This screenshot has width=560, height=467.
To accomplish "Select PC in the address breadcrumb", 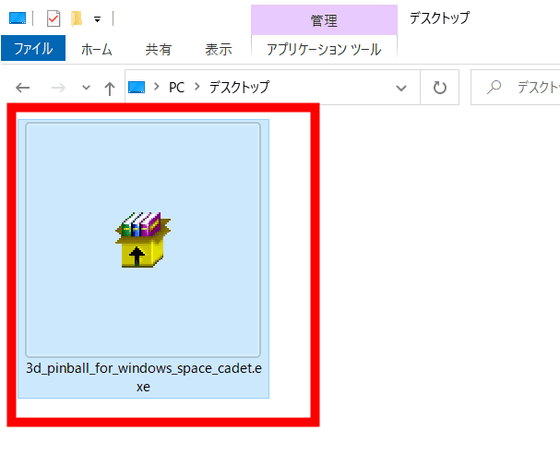I will [177, 87].
